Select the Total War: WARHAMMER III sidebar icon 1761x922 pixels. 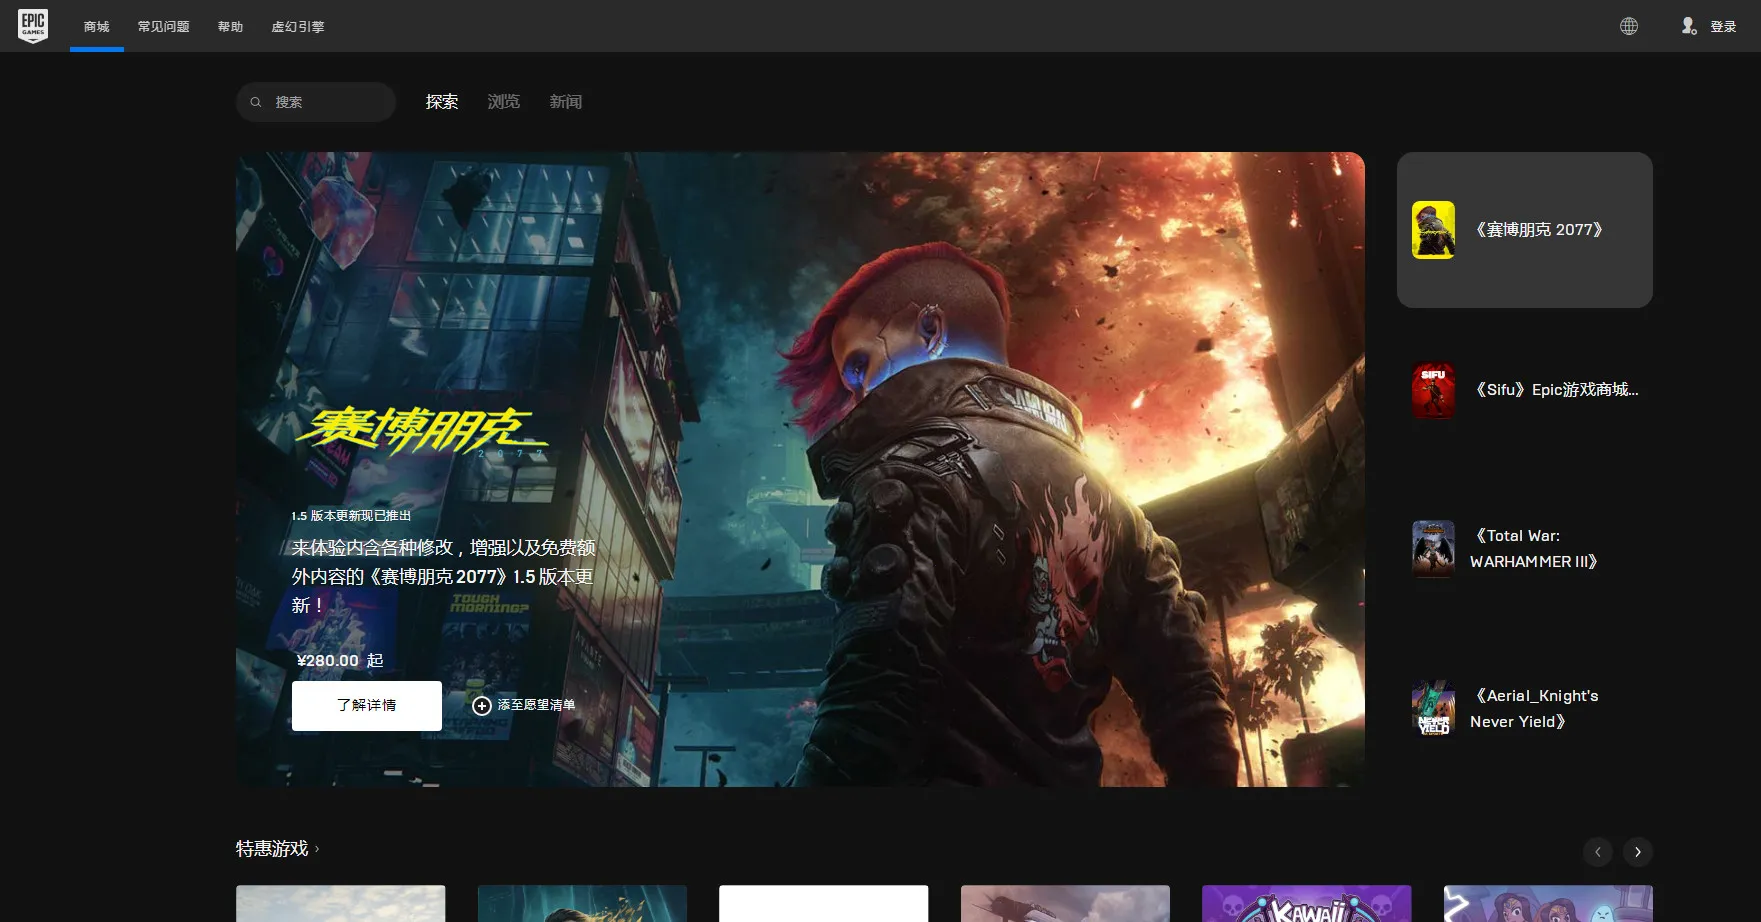(1433, 548)
